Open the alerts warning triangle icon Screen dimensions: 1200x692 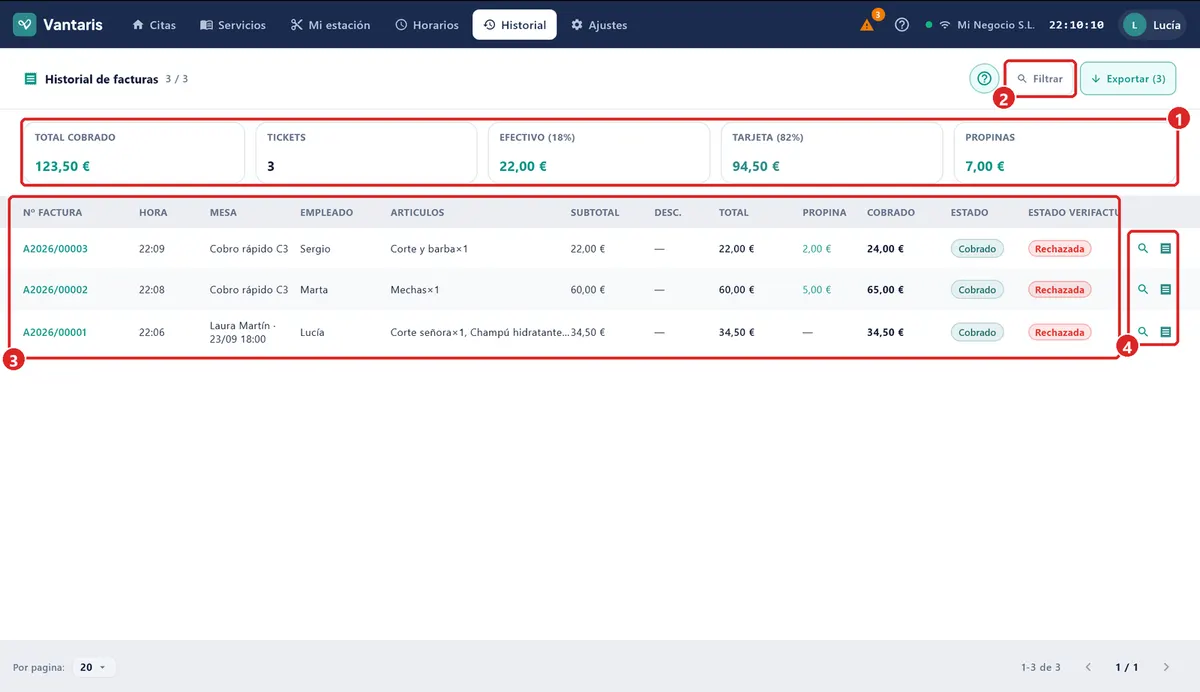click(x=868, y=25)
